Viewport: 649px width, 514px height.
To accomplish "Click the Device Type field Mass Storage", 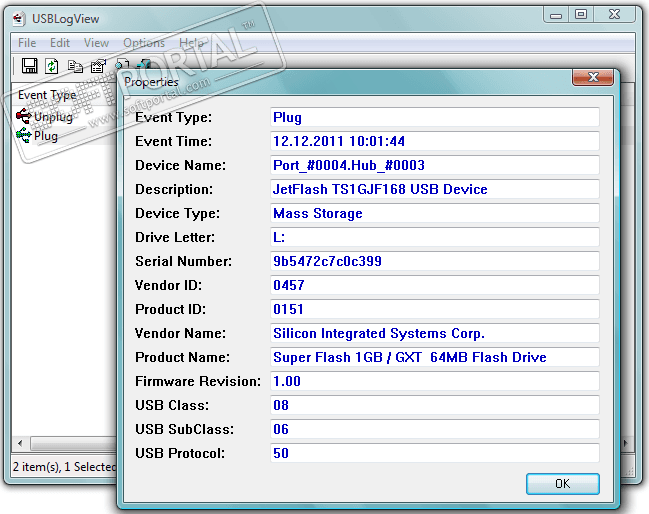I will [x=435, y=213].
